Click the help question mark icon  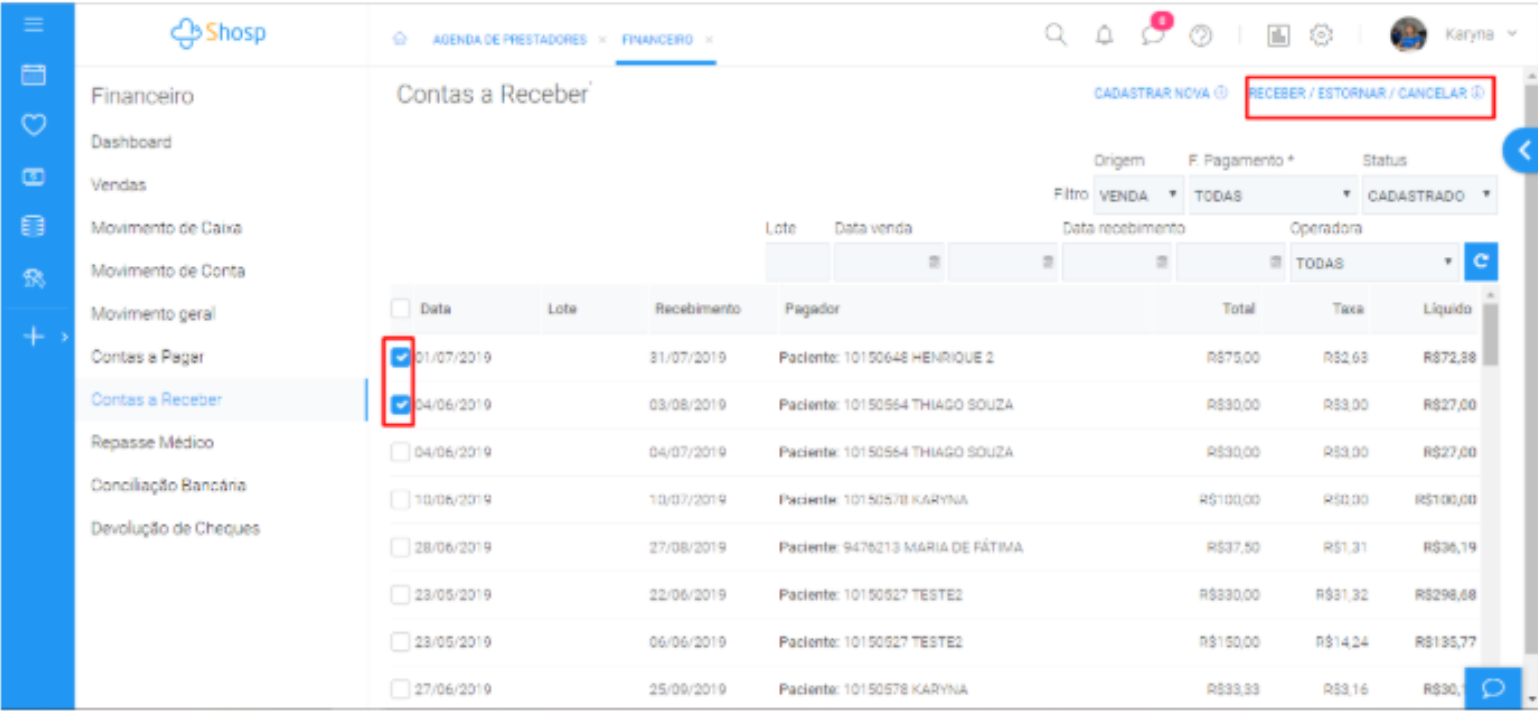[x=1201, y=36]
